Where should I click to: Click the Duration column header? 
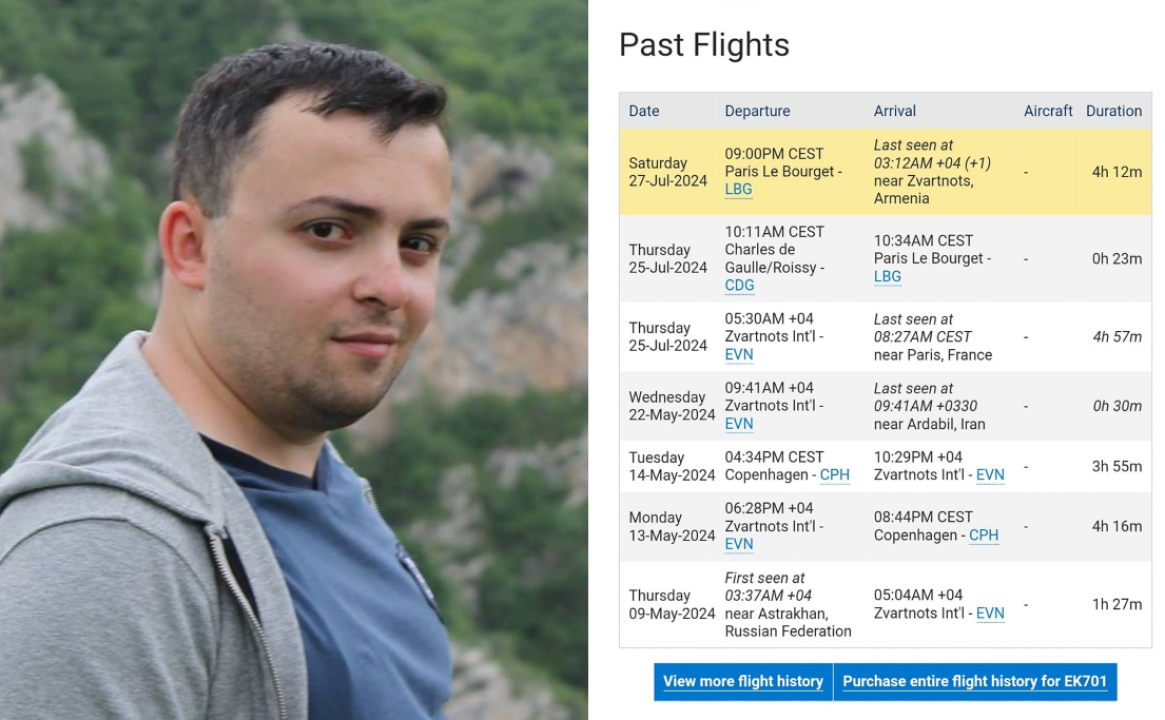point(1113,111)
